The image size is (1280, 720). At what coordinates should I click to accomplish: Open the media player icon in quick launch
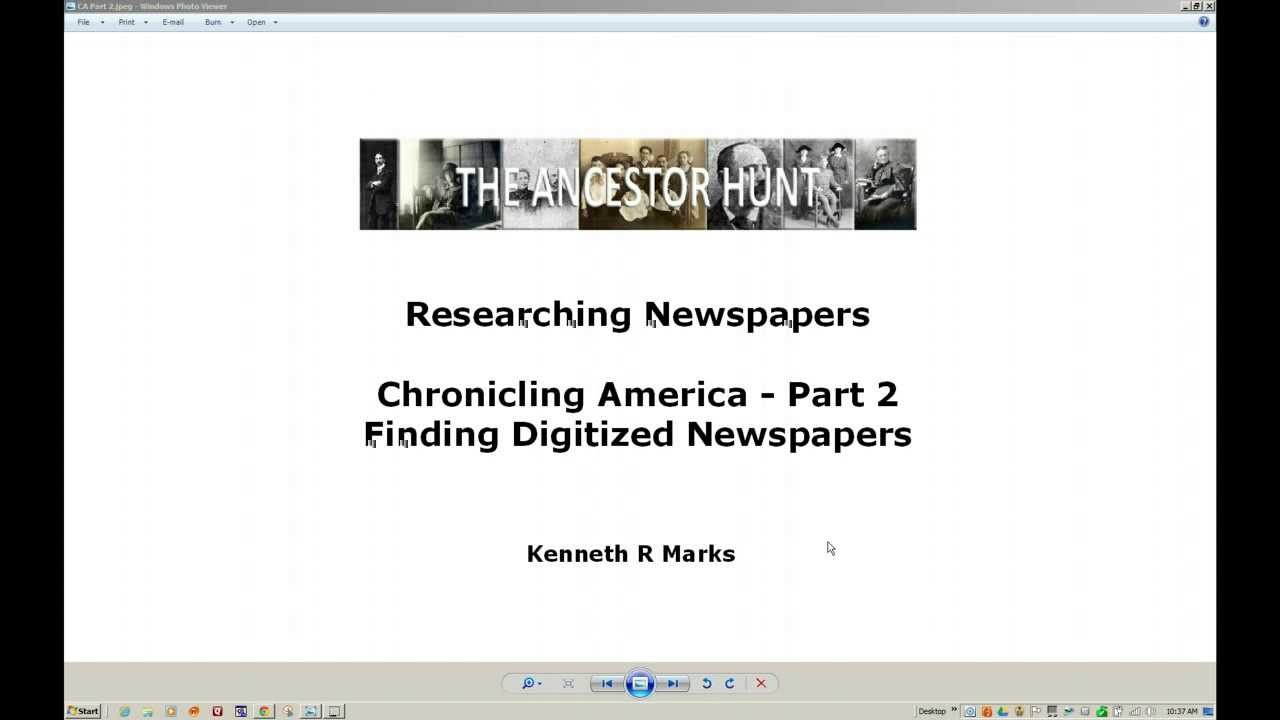tap(171, 711)
